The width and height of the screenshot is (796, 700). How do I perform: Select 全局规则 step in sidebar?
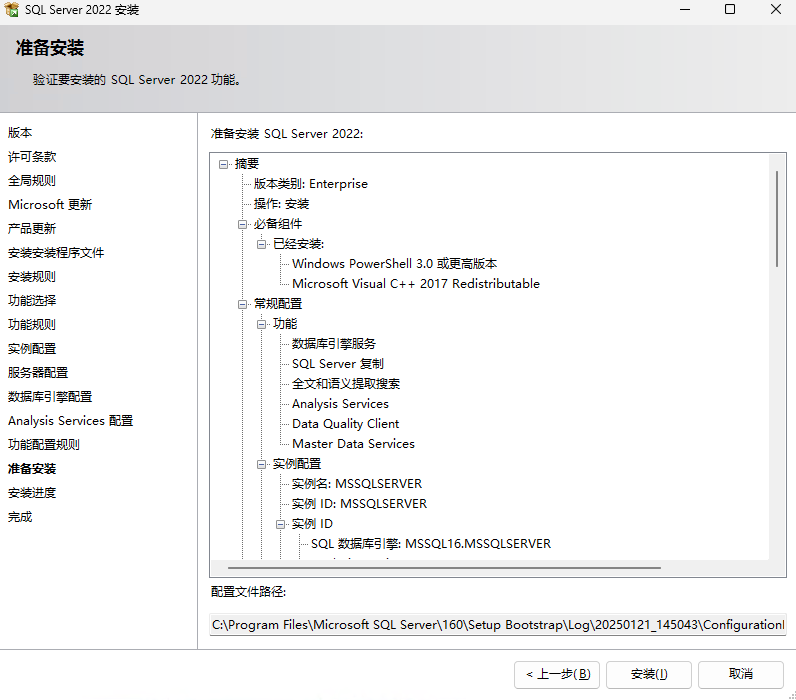(x=32, y=180)
